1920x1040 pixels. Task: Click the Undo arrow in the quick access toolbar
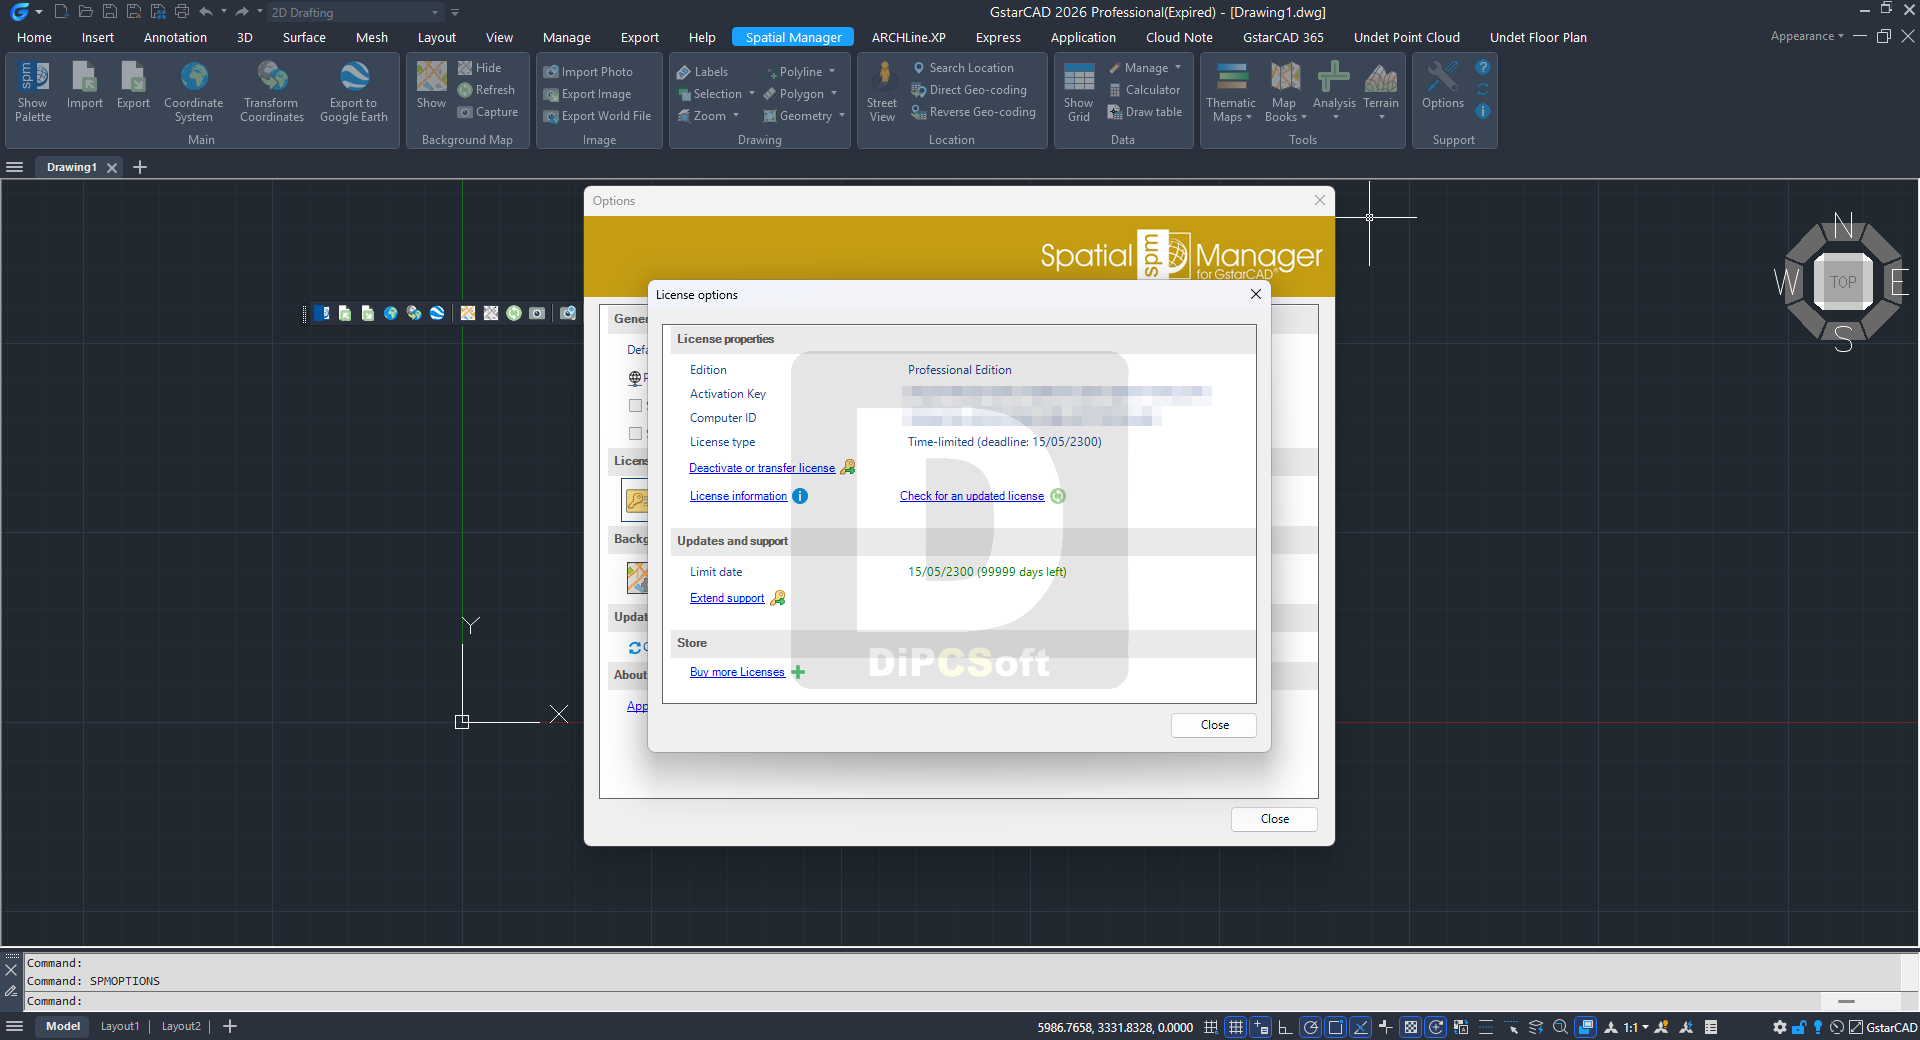pos(206,12)
